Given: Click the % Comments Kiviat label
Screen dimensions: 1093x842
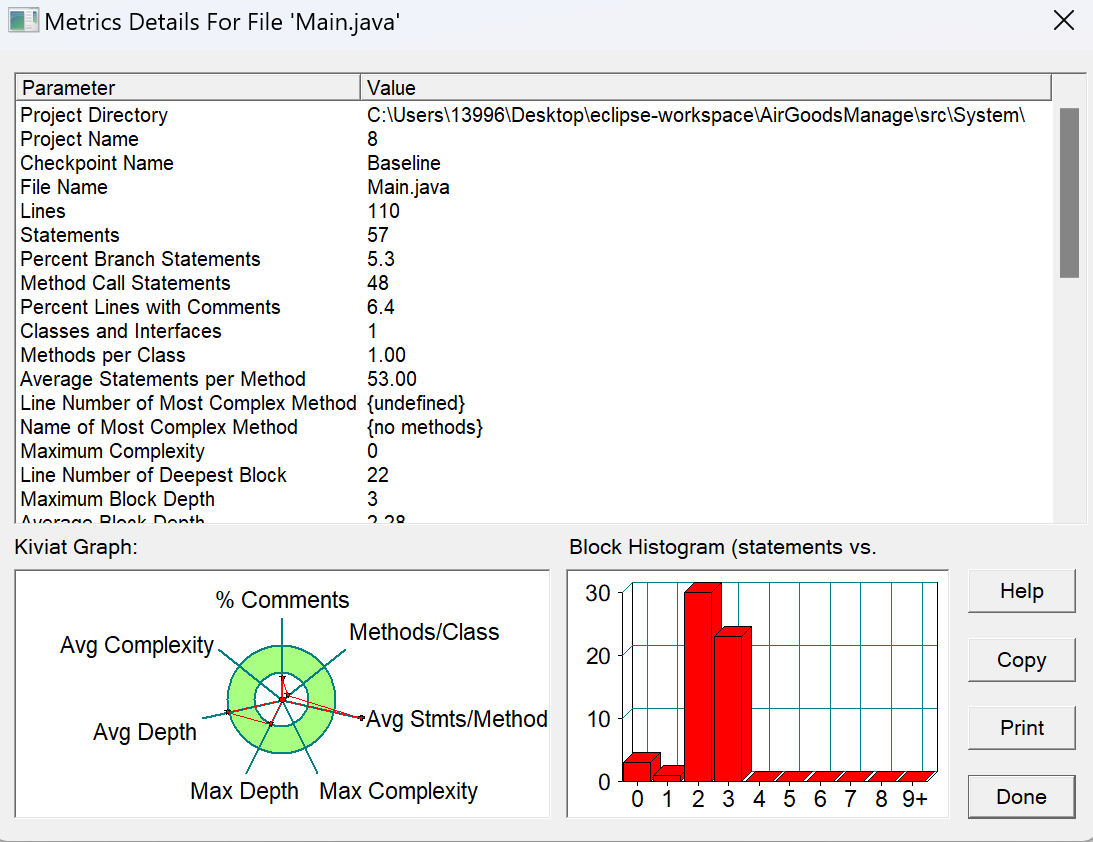Looking at the screenshot, I should 282,600.
